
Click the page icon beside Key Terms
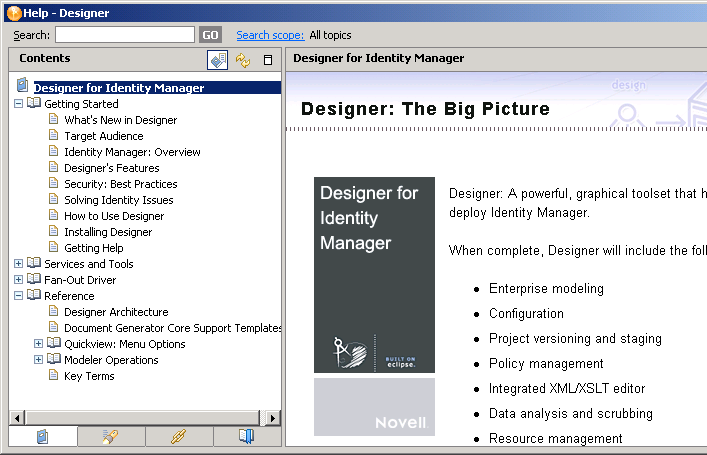[x=54, y=375]
